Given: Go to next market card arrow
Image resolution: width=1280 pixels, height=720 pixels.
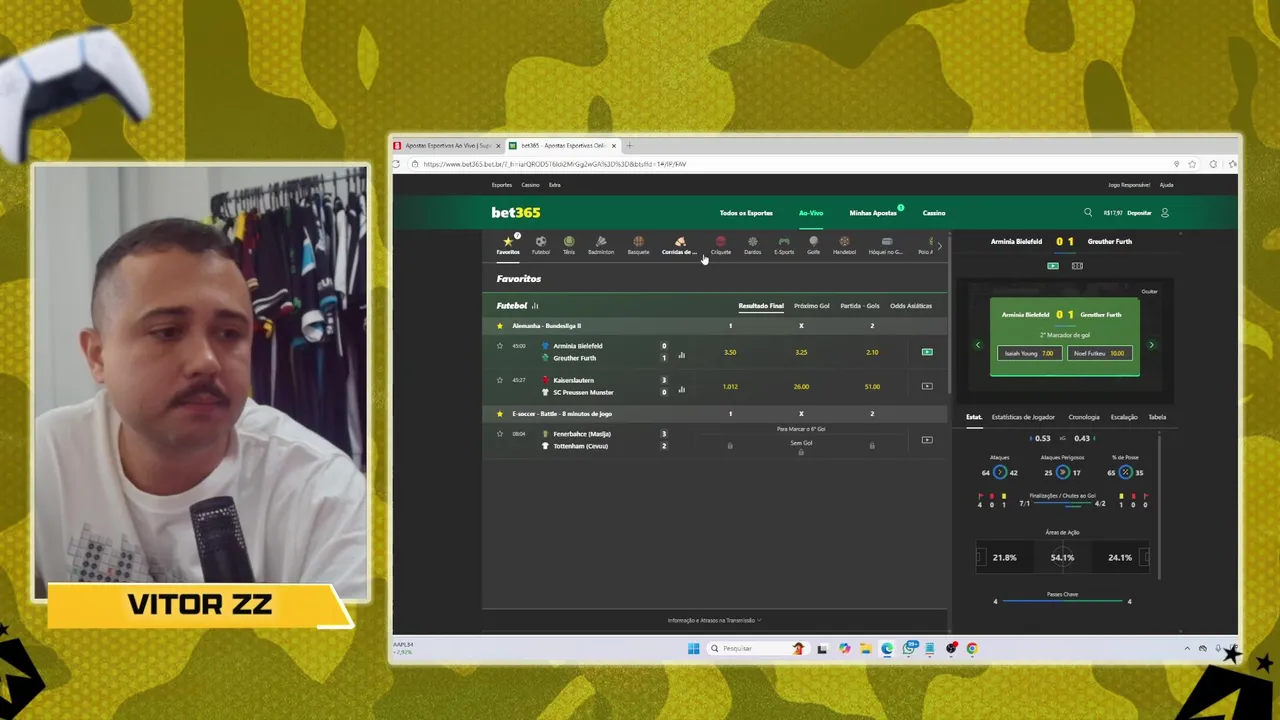Looking at the screenshot, I should coord(1151,345).
